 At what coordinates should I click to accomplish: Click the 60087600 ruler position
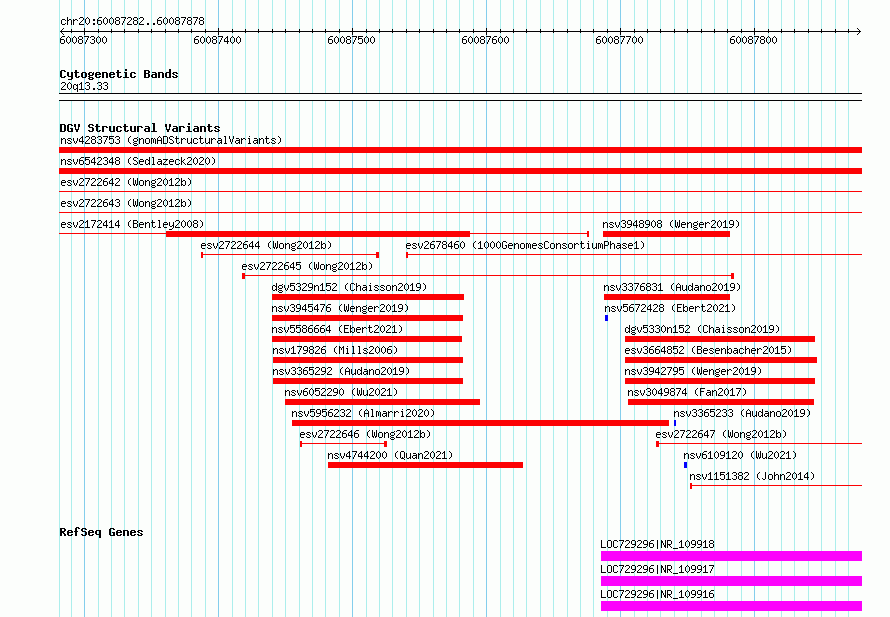[x=485, y=40]
